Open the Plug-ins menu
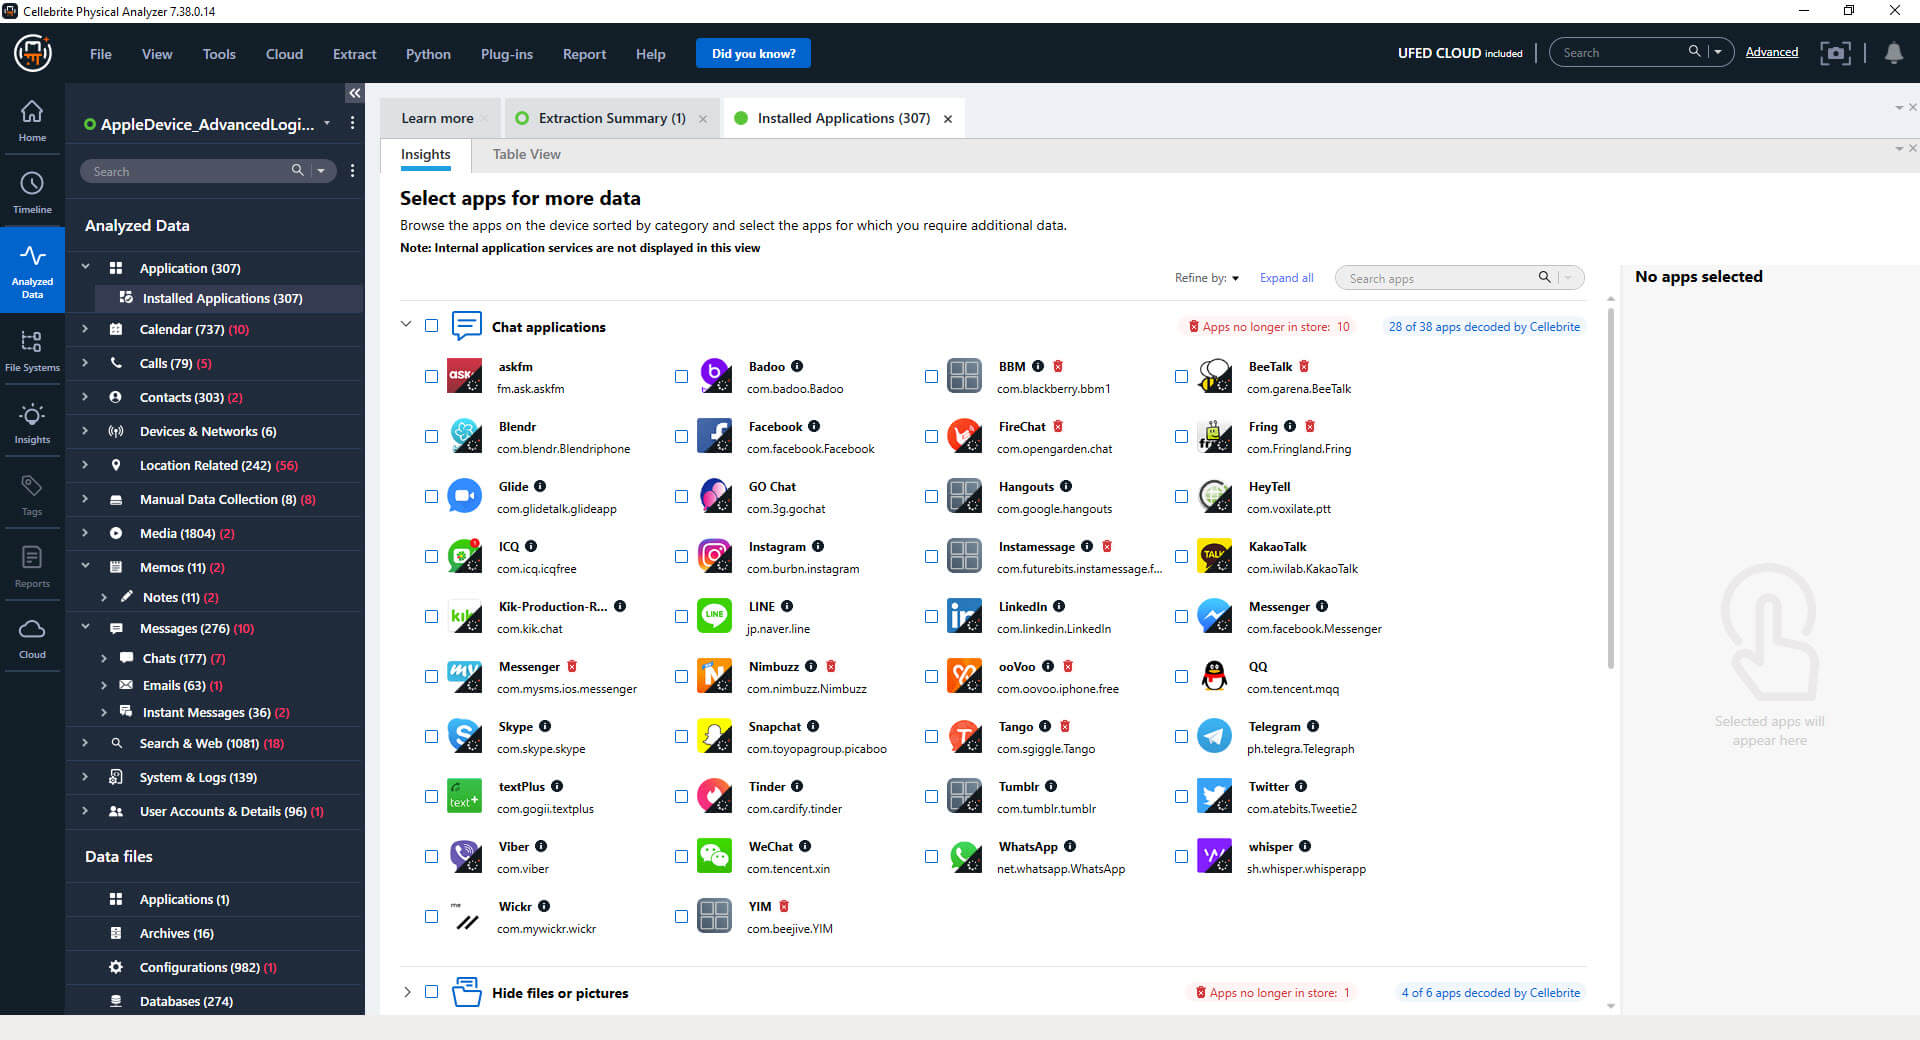The image size is (1920, 1040). tap(506, 54)
